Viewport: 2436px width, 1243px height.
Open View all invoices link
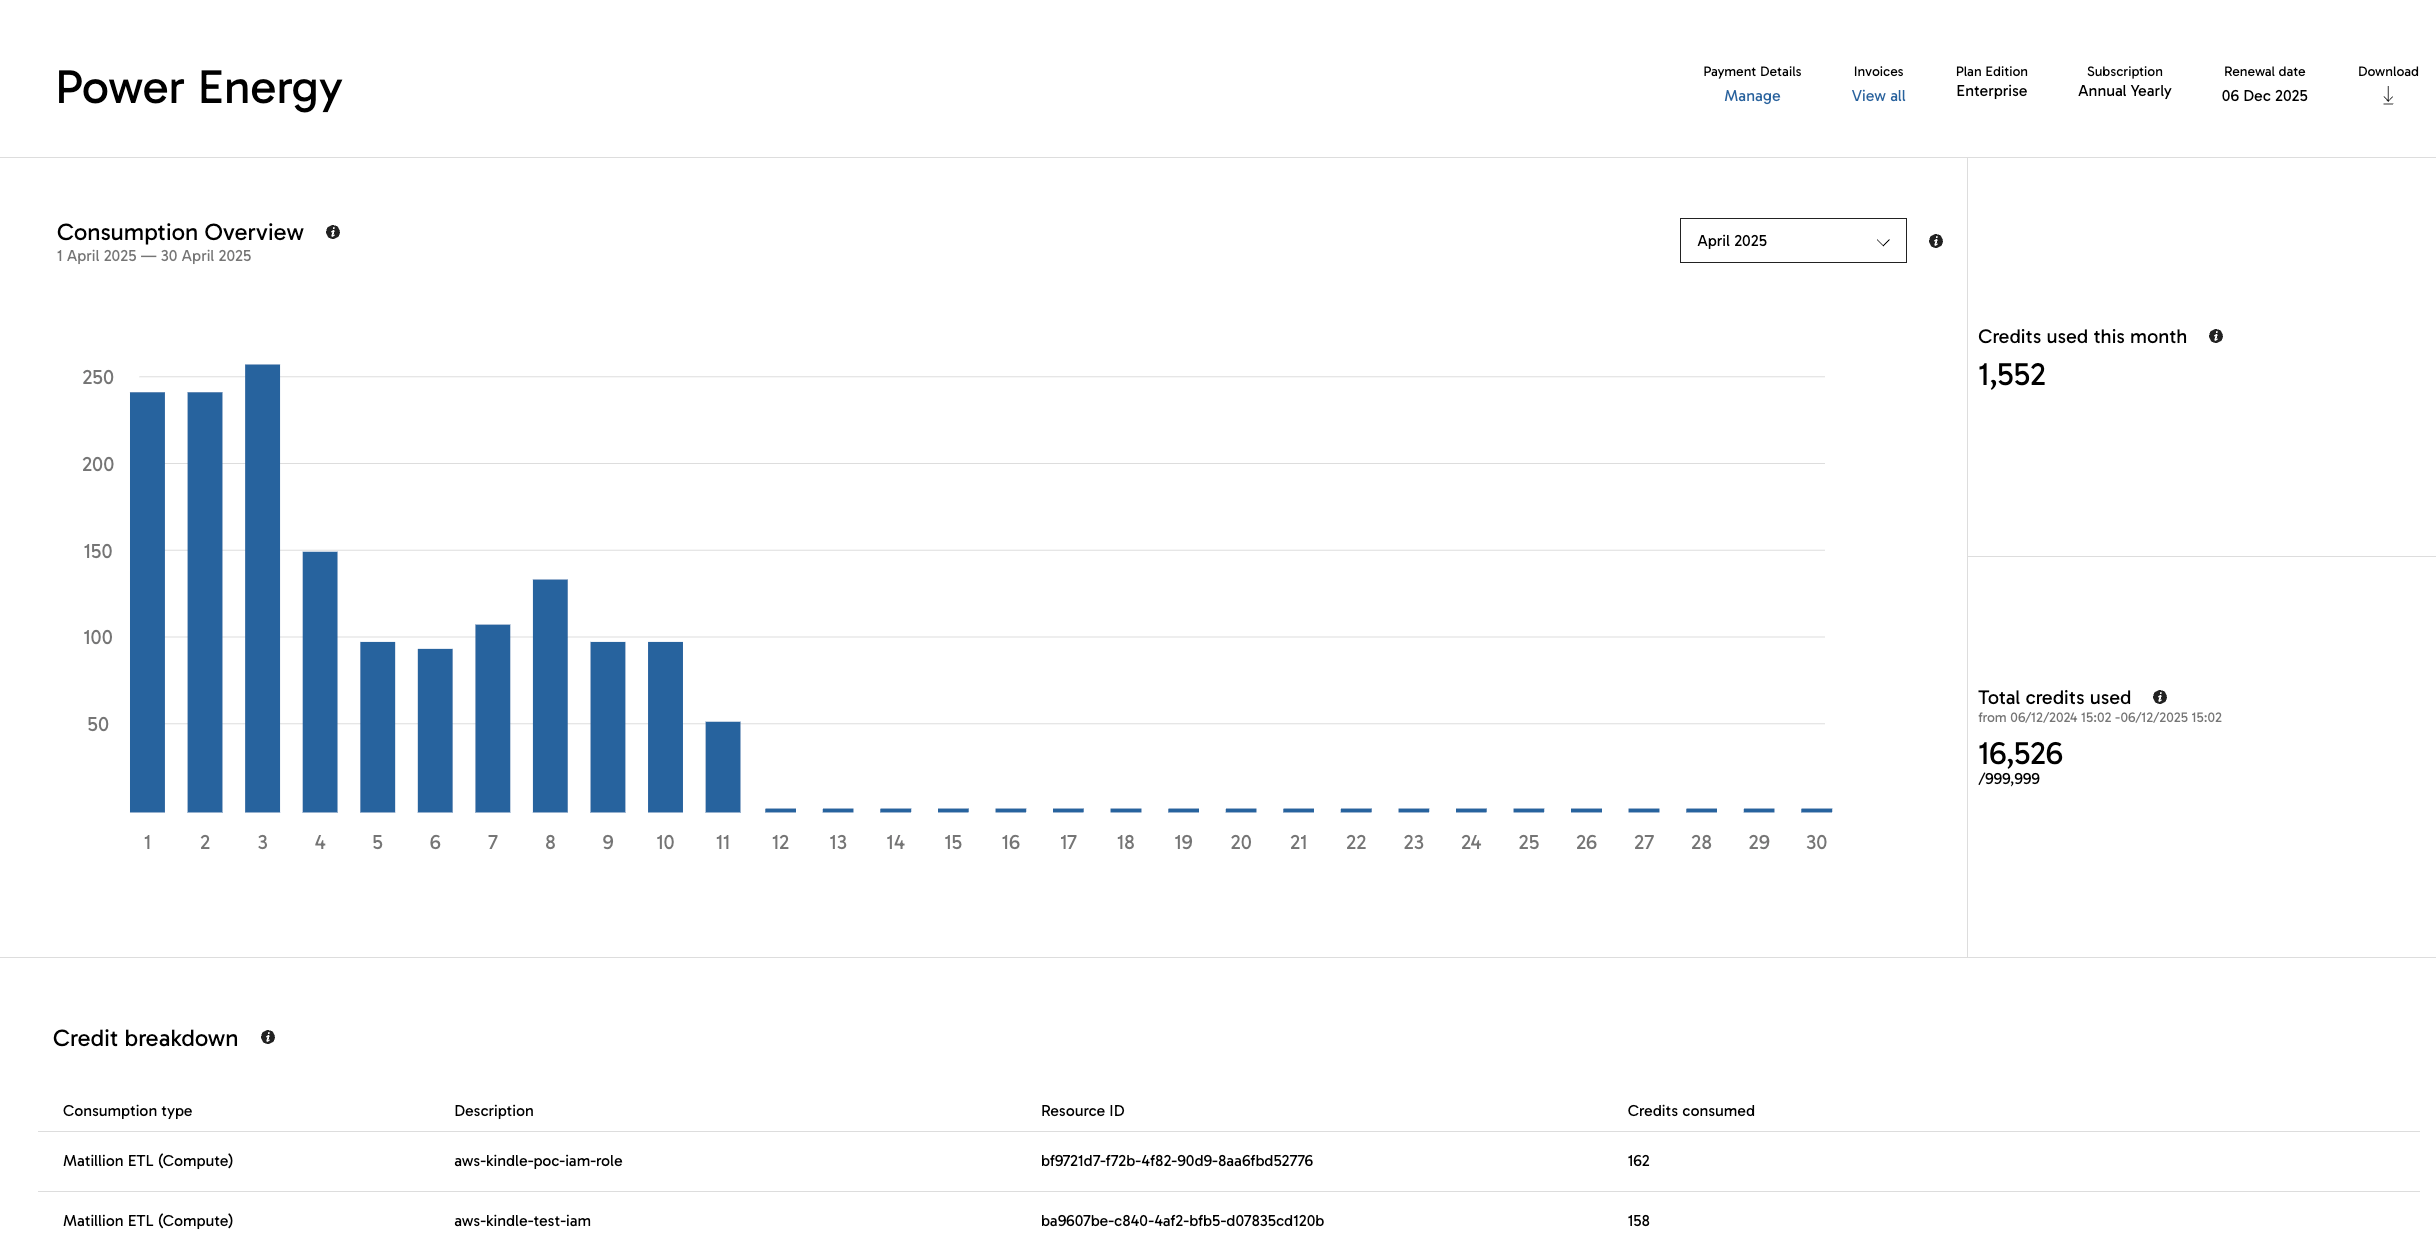pyautogui.click(x=1878, y=96)
